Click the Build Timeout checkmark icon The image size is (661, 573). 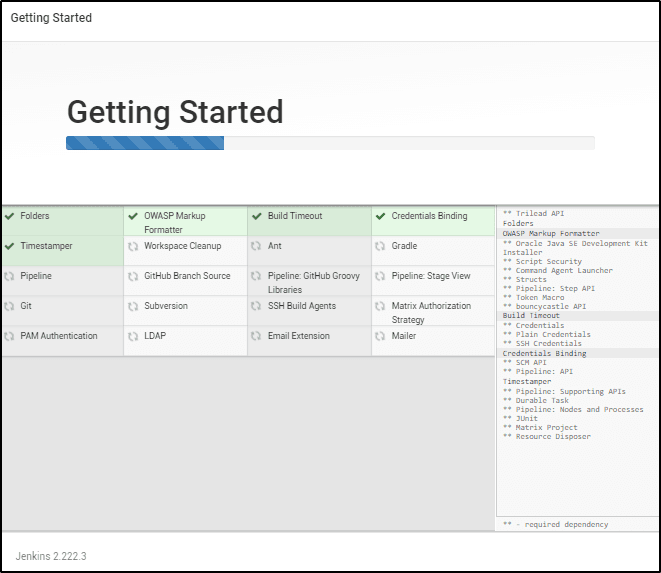pos(257,216)
